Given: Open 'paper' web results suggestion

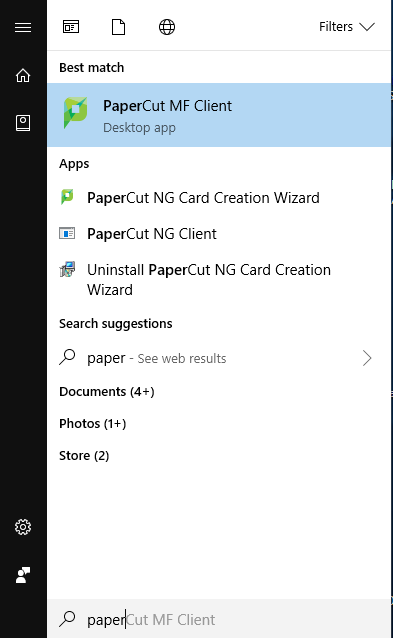Looking at the screenshot, I should pos(219,358).
